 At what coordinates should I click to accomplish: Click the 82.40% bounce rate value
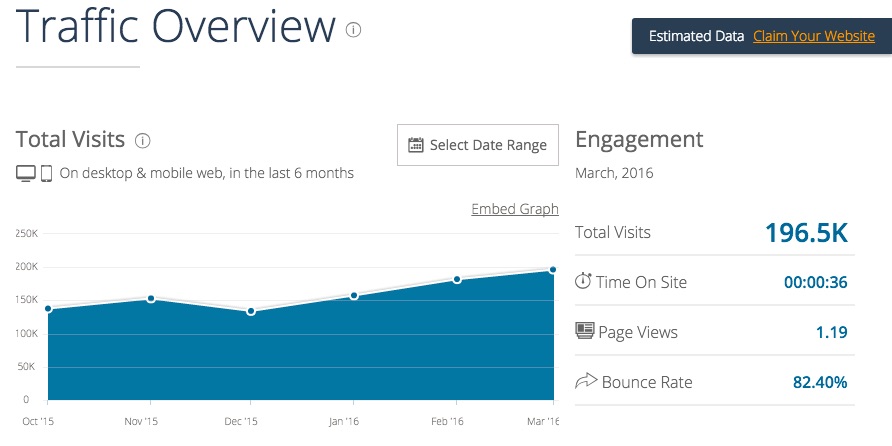tap(820, 382)
